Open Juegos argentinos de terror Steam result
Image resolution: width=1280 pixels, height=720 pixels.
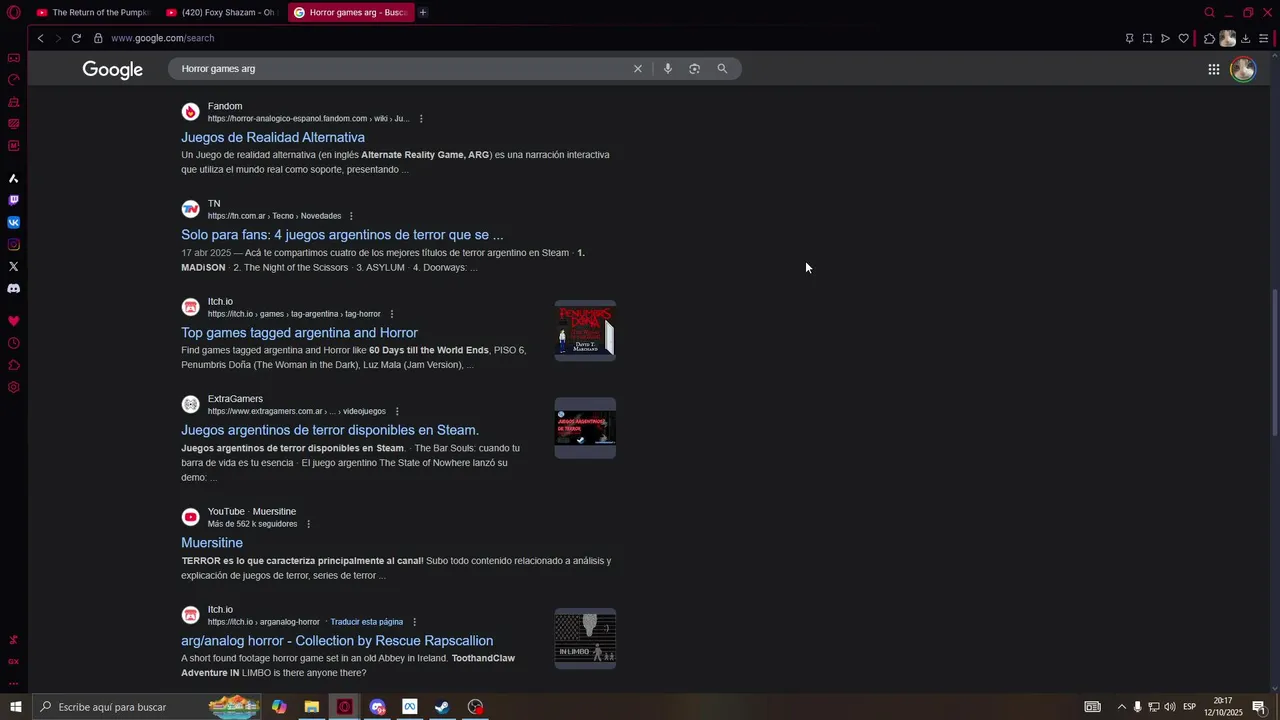tap(330, 430)
